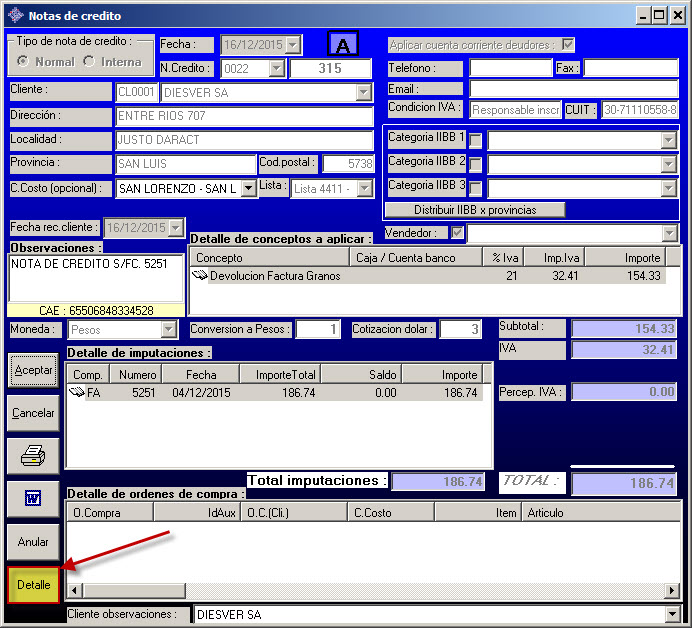The height and width of the screenshot is (628, 692).
Task: Toggle the Vendedor checkbox
Action: pos(458,233)
